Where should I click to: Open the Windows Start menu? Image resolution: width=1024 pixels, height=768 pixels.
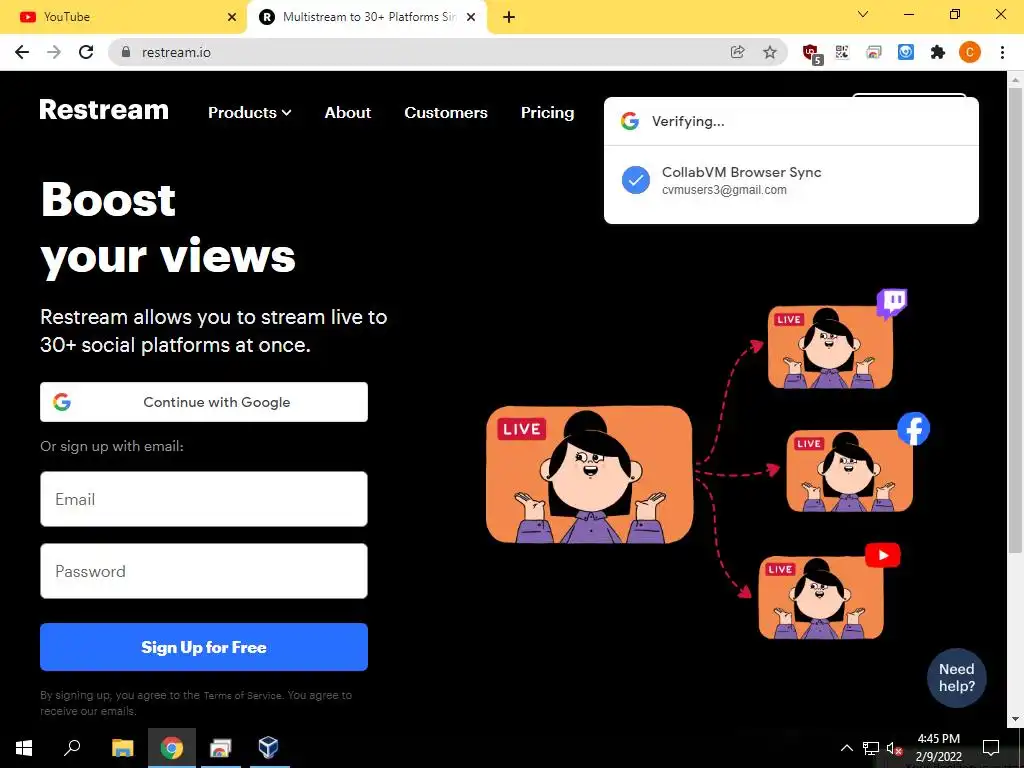click(24, 748)
